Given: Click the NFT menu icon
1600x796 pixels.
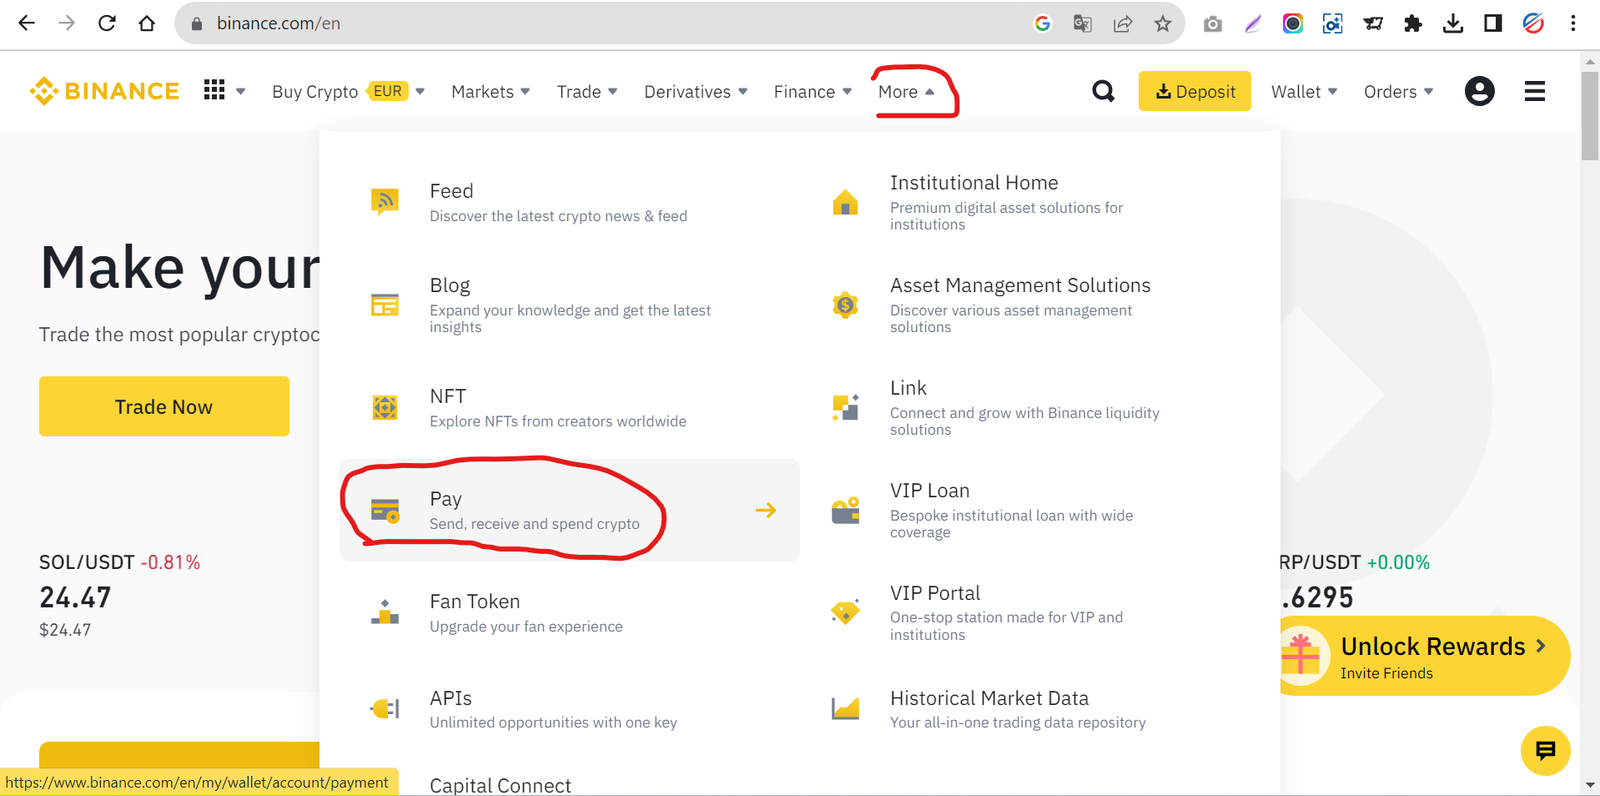Looking at the screenshot, I should (x=385, y=407).
